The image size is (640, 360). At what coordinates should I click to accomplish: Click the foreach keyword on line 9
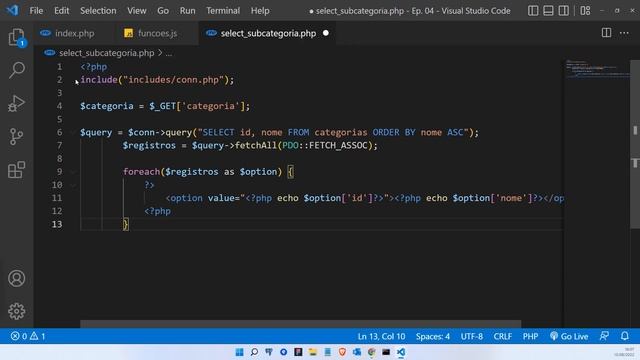point(142,172)
